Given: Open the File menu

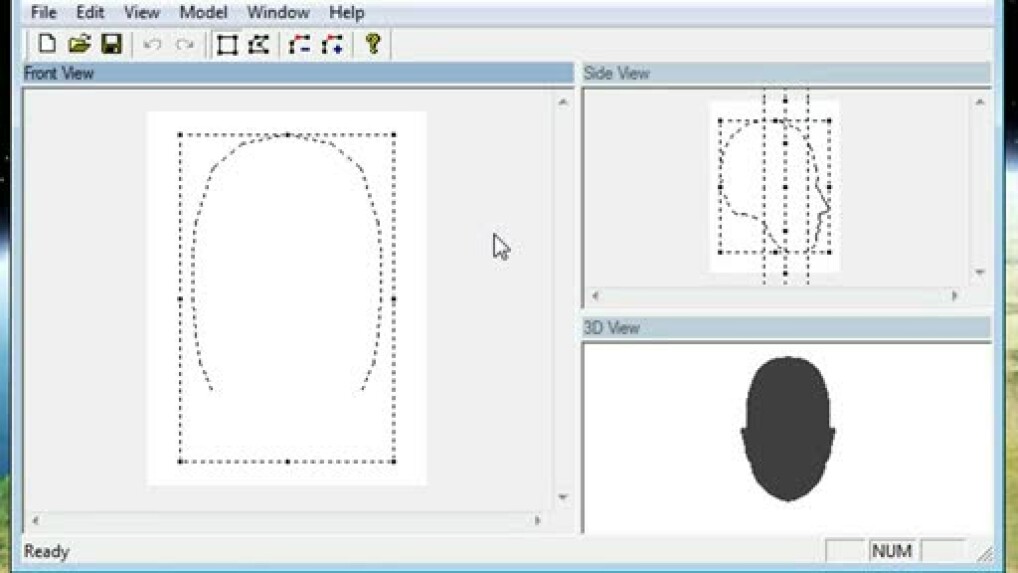Looking at the screenshot, I should [x=43, y=13].
